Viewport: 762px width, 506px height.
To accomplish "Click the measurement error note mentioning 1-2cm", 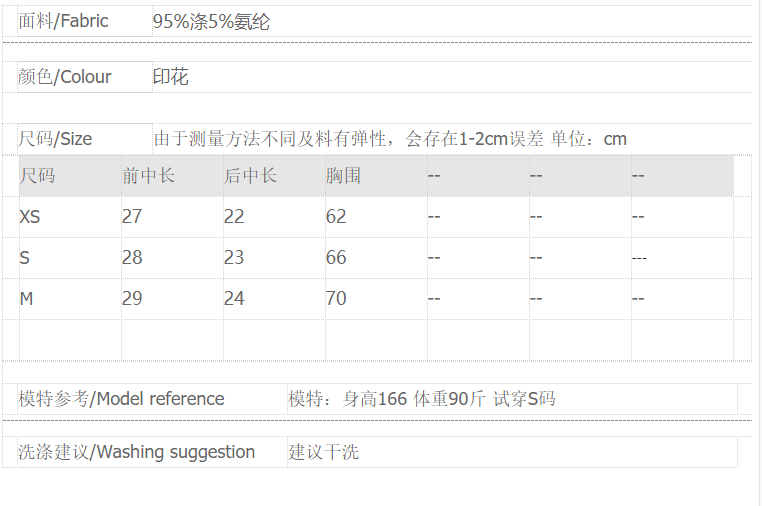I will tap(390, 139).
